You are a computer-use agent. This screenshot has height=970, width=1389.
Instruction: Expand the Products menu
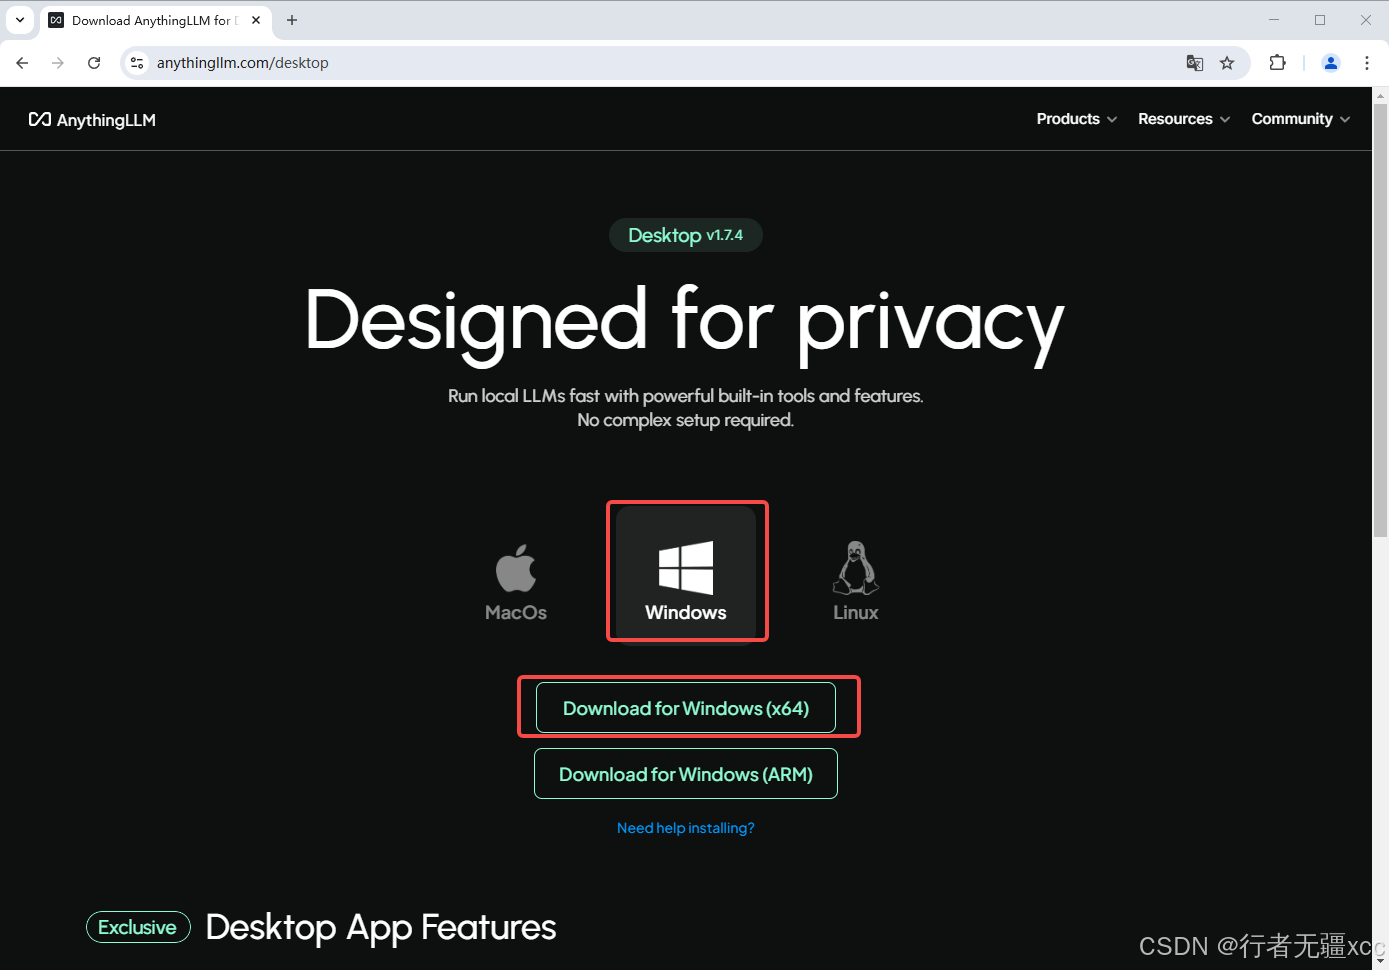pos(1077,119)
